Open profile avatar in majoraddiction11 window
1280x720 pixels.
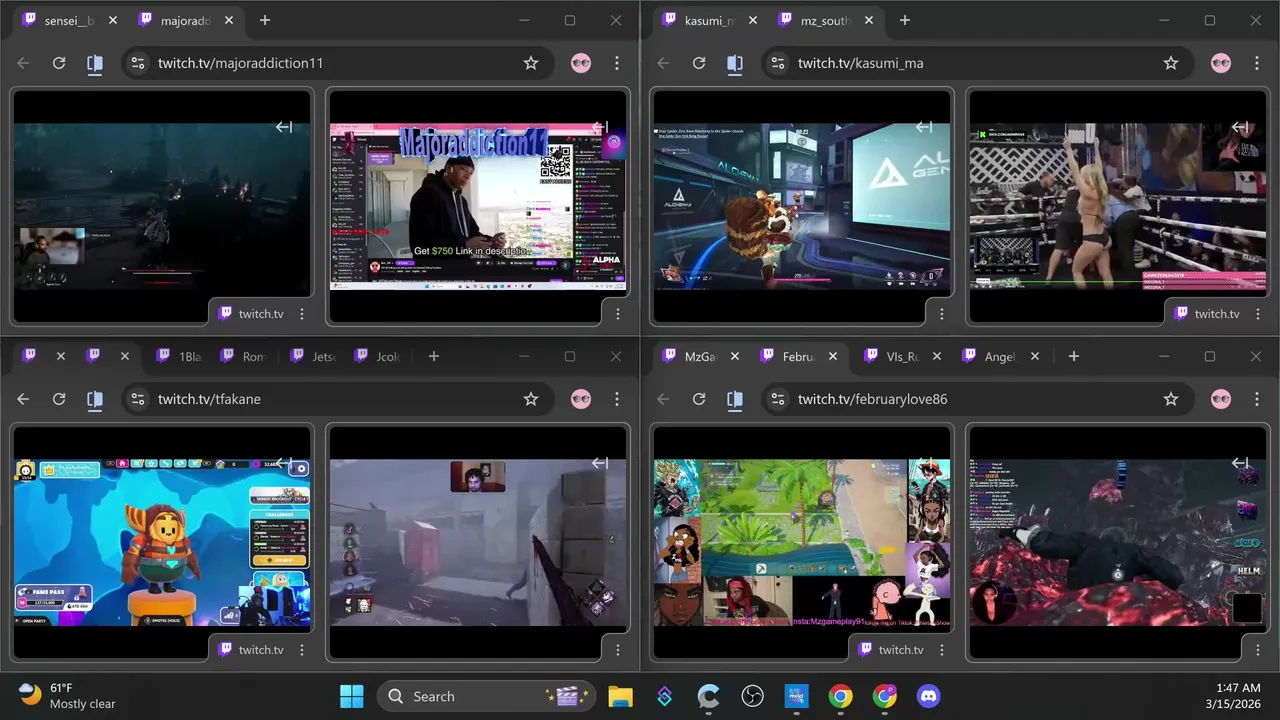(581, 63)
